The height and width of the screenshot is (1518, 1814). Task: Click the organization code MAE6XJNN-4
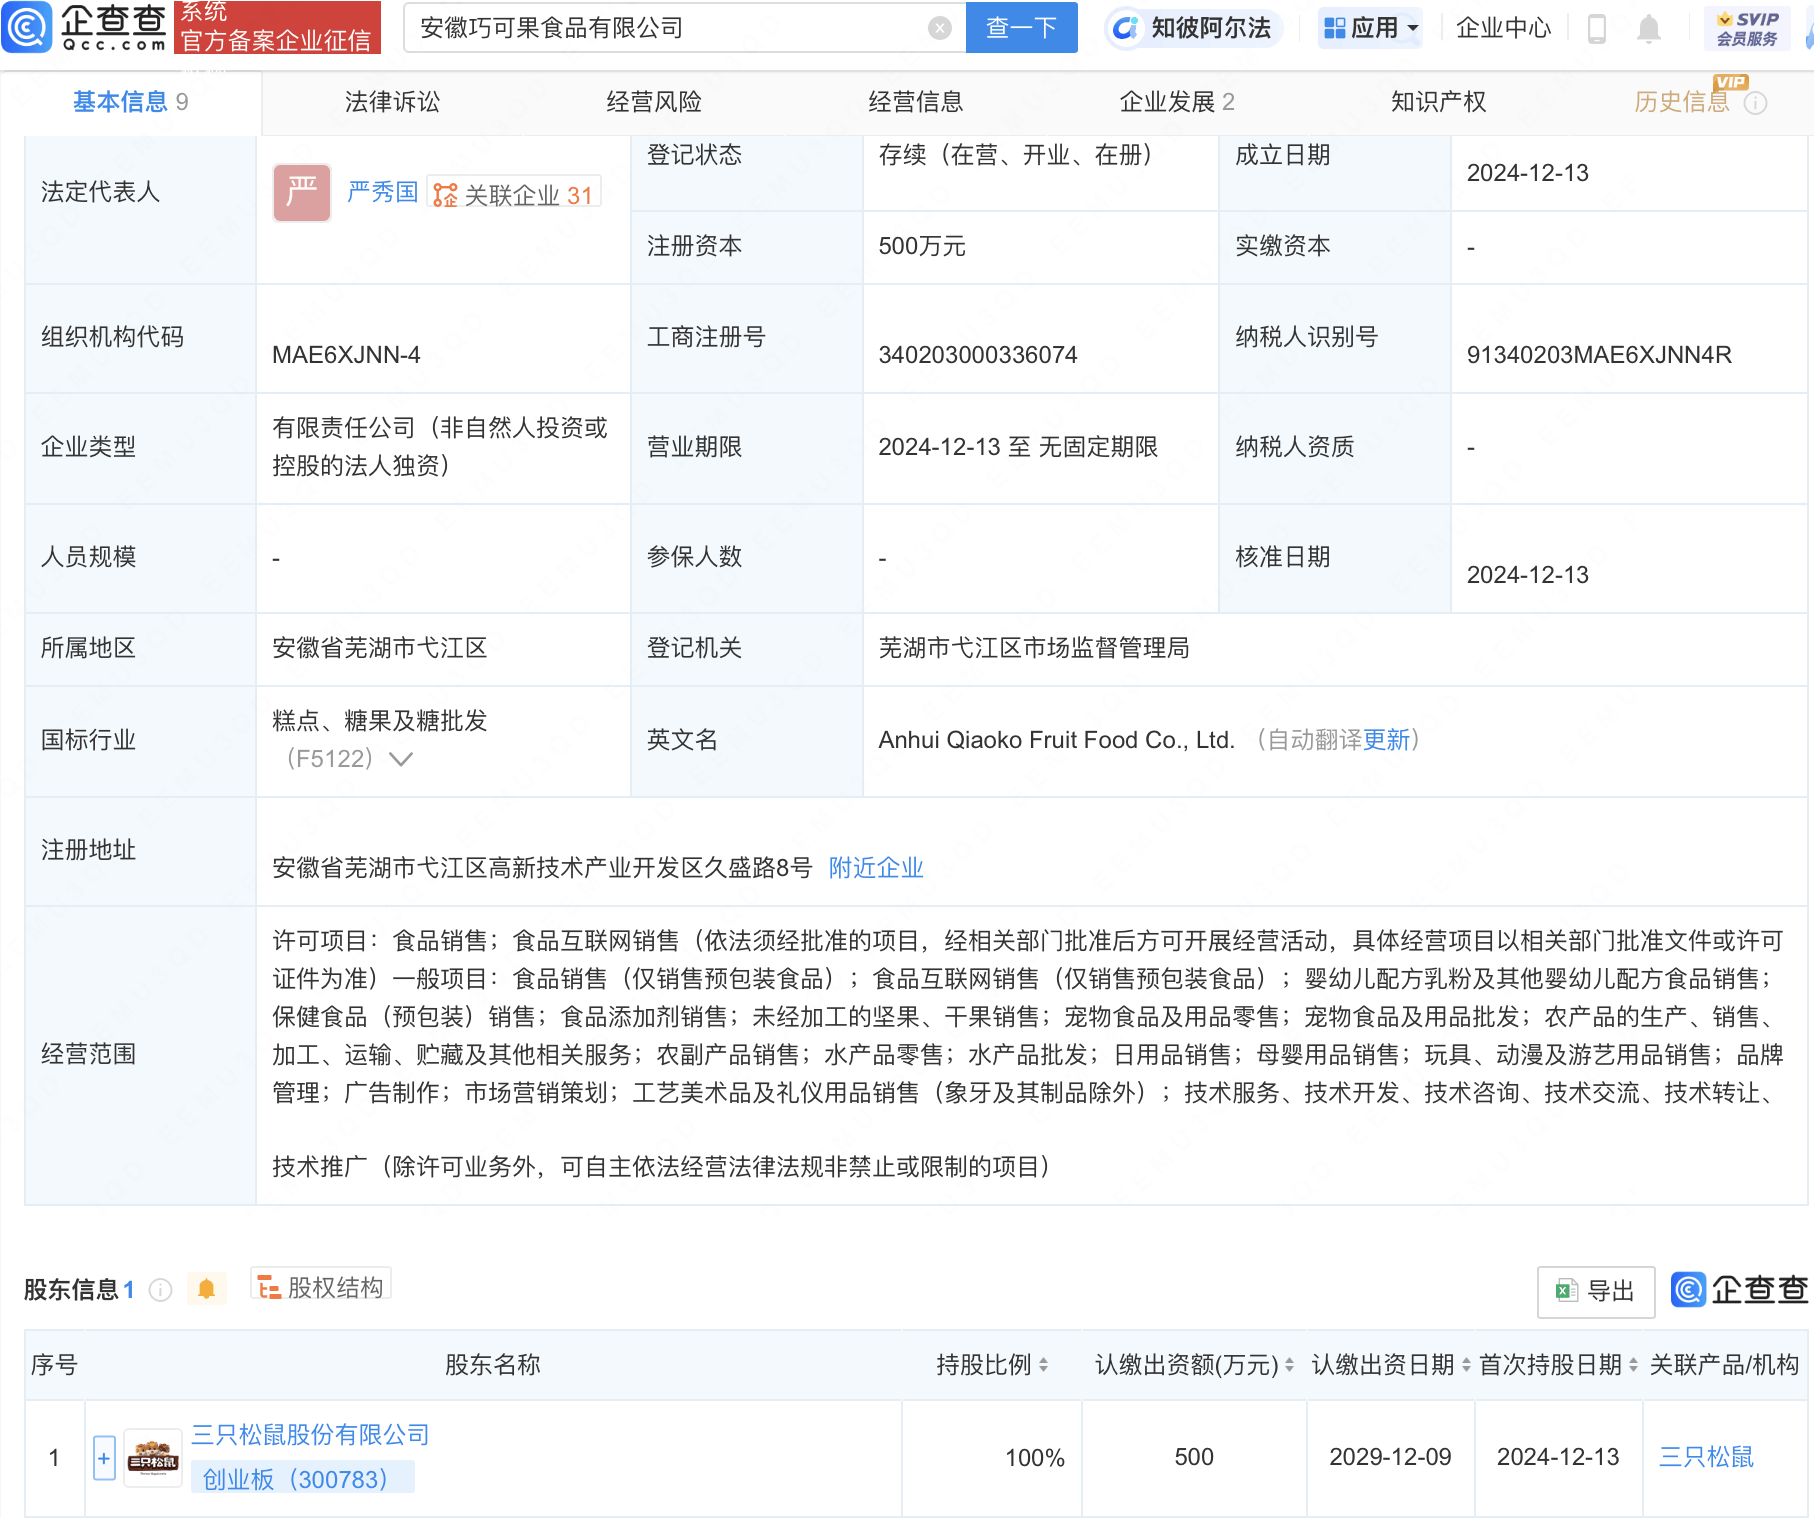tap(346, 355)
